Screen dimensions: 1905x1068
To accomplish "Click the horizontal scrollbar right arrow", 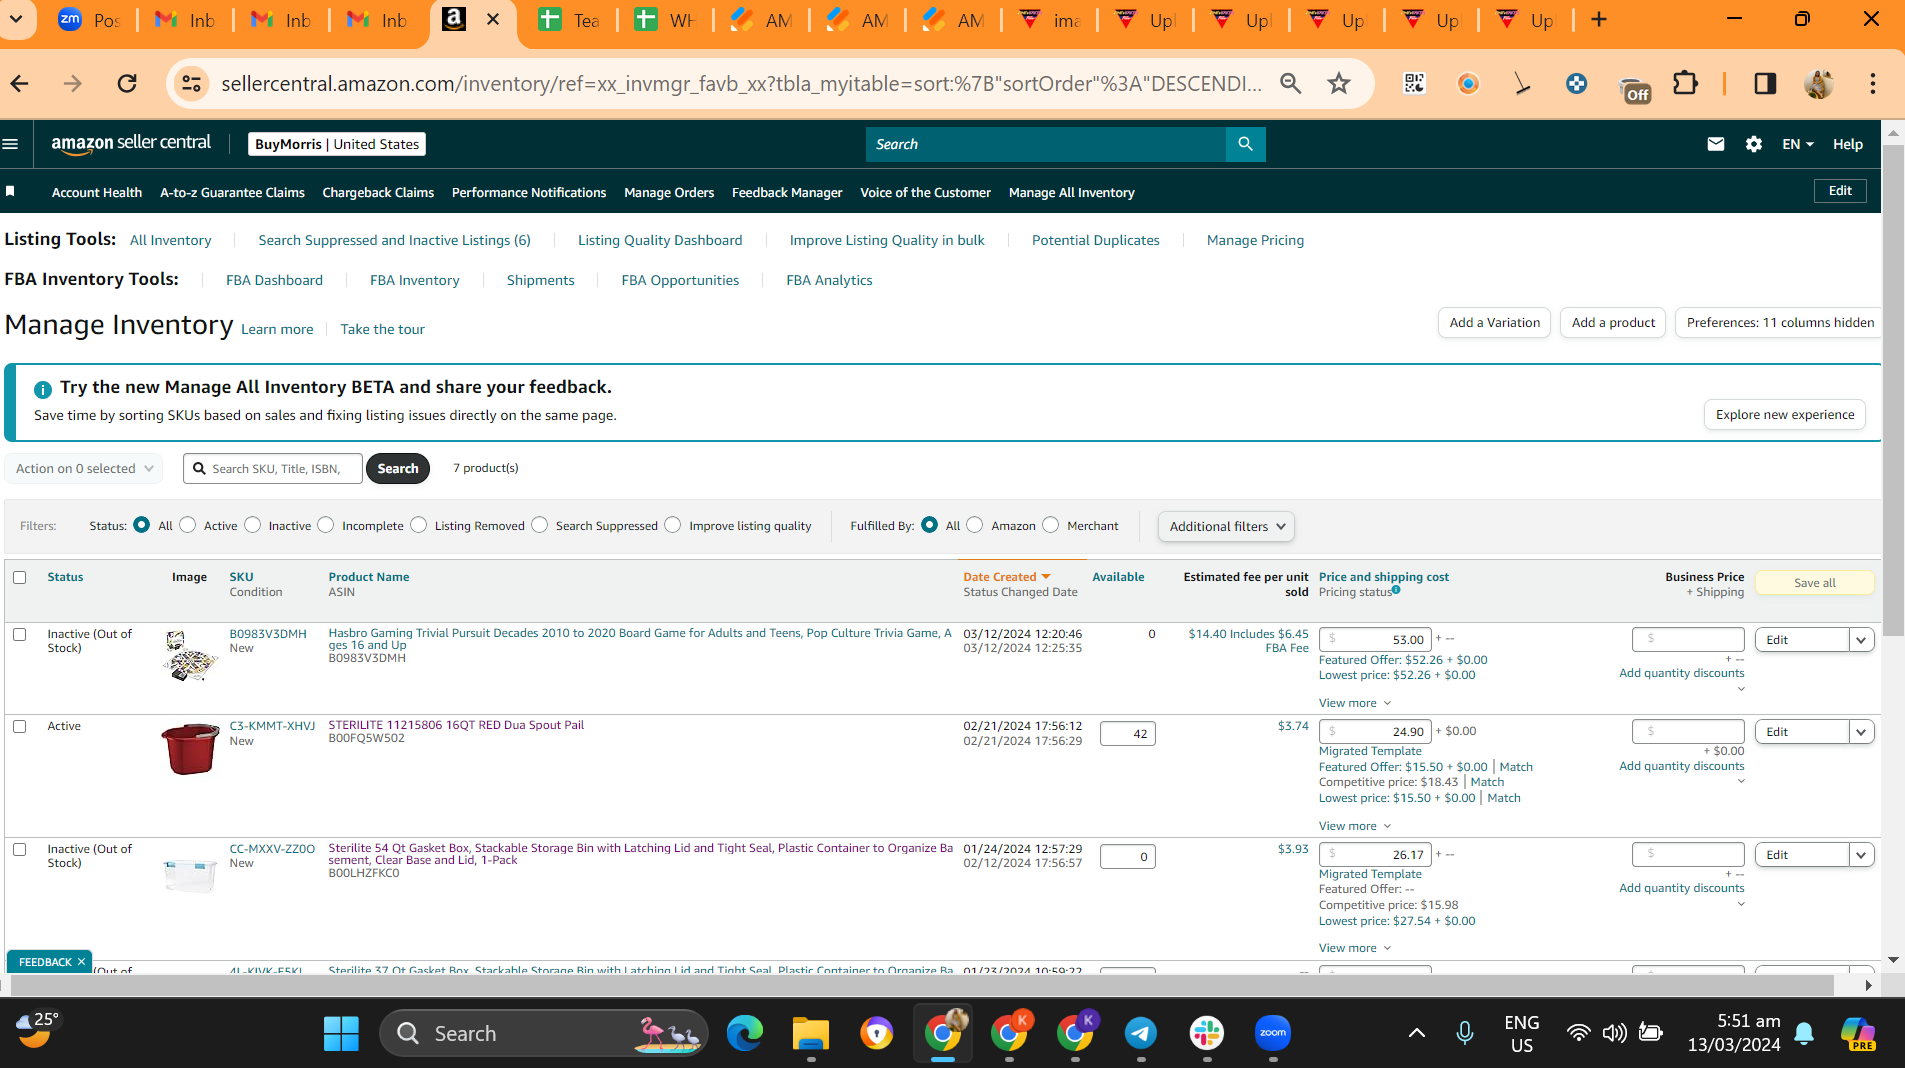I will pyautogui.click(x=1868, y=986).
